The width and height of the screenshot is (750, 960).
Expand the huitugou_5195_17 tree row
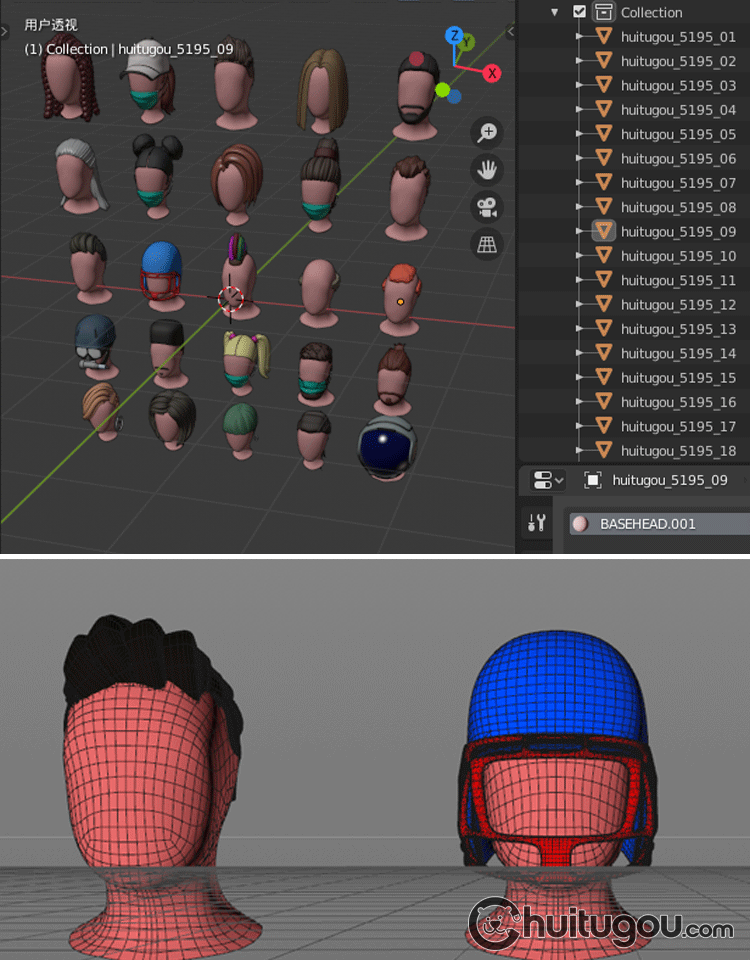[579, 426]
